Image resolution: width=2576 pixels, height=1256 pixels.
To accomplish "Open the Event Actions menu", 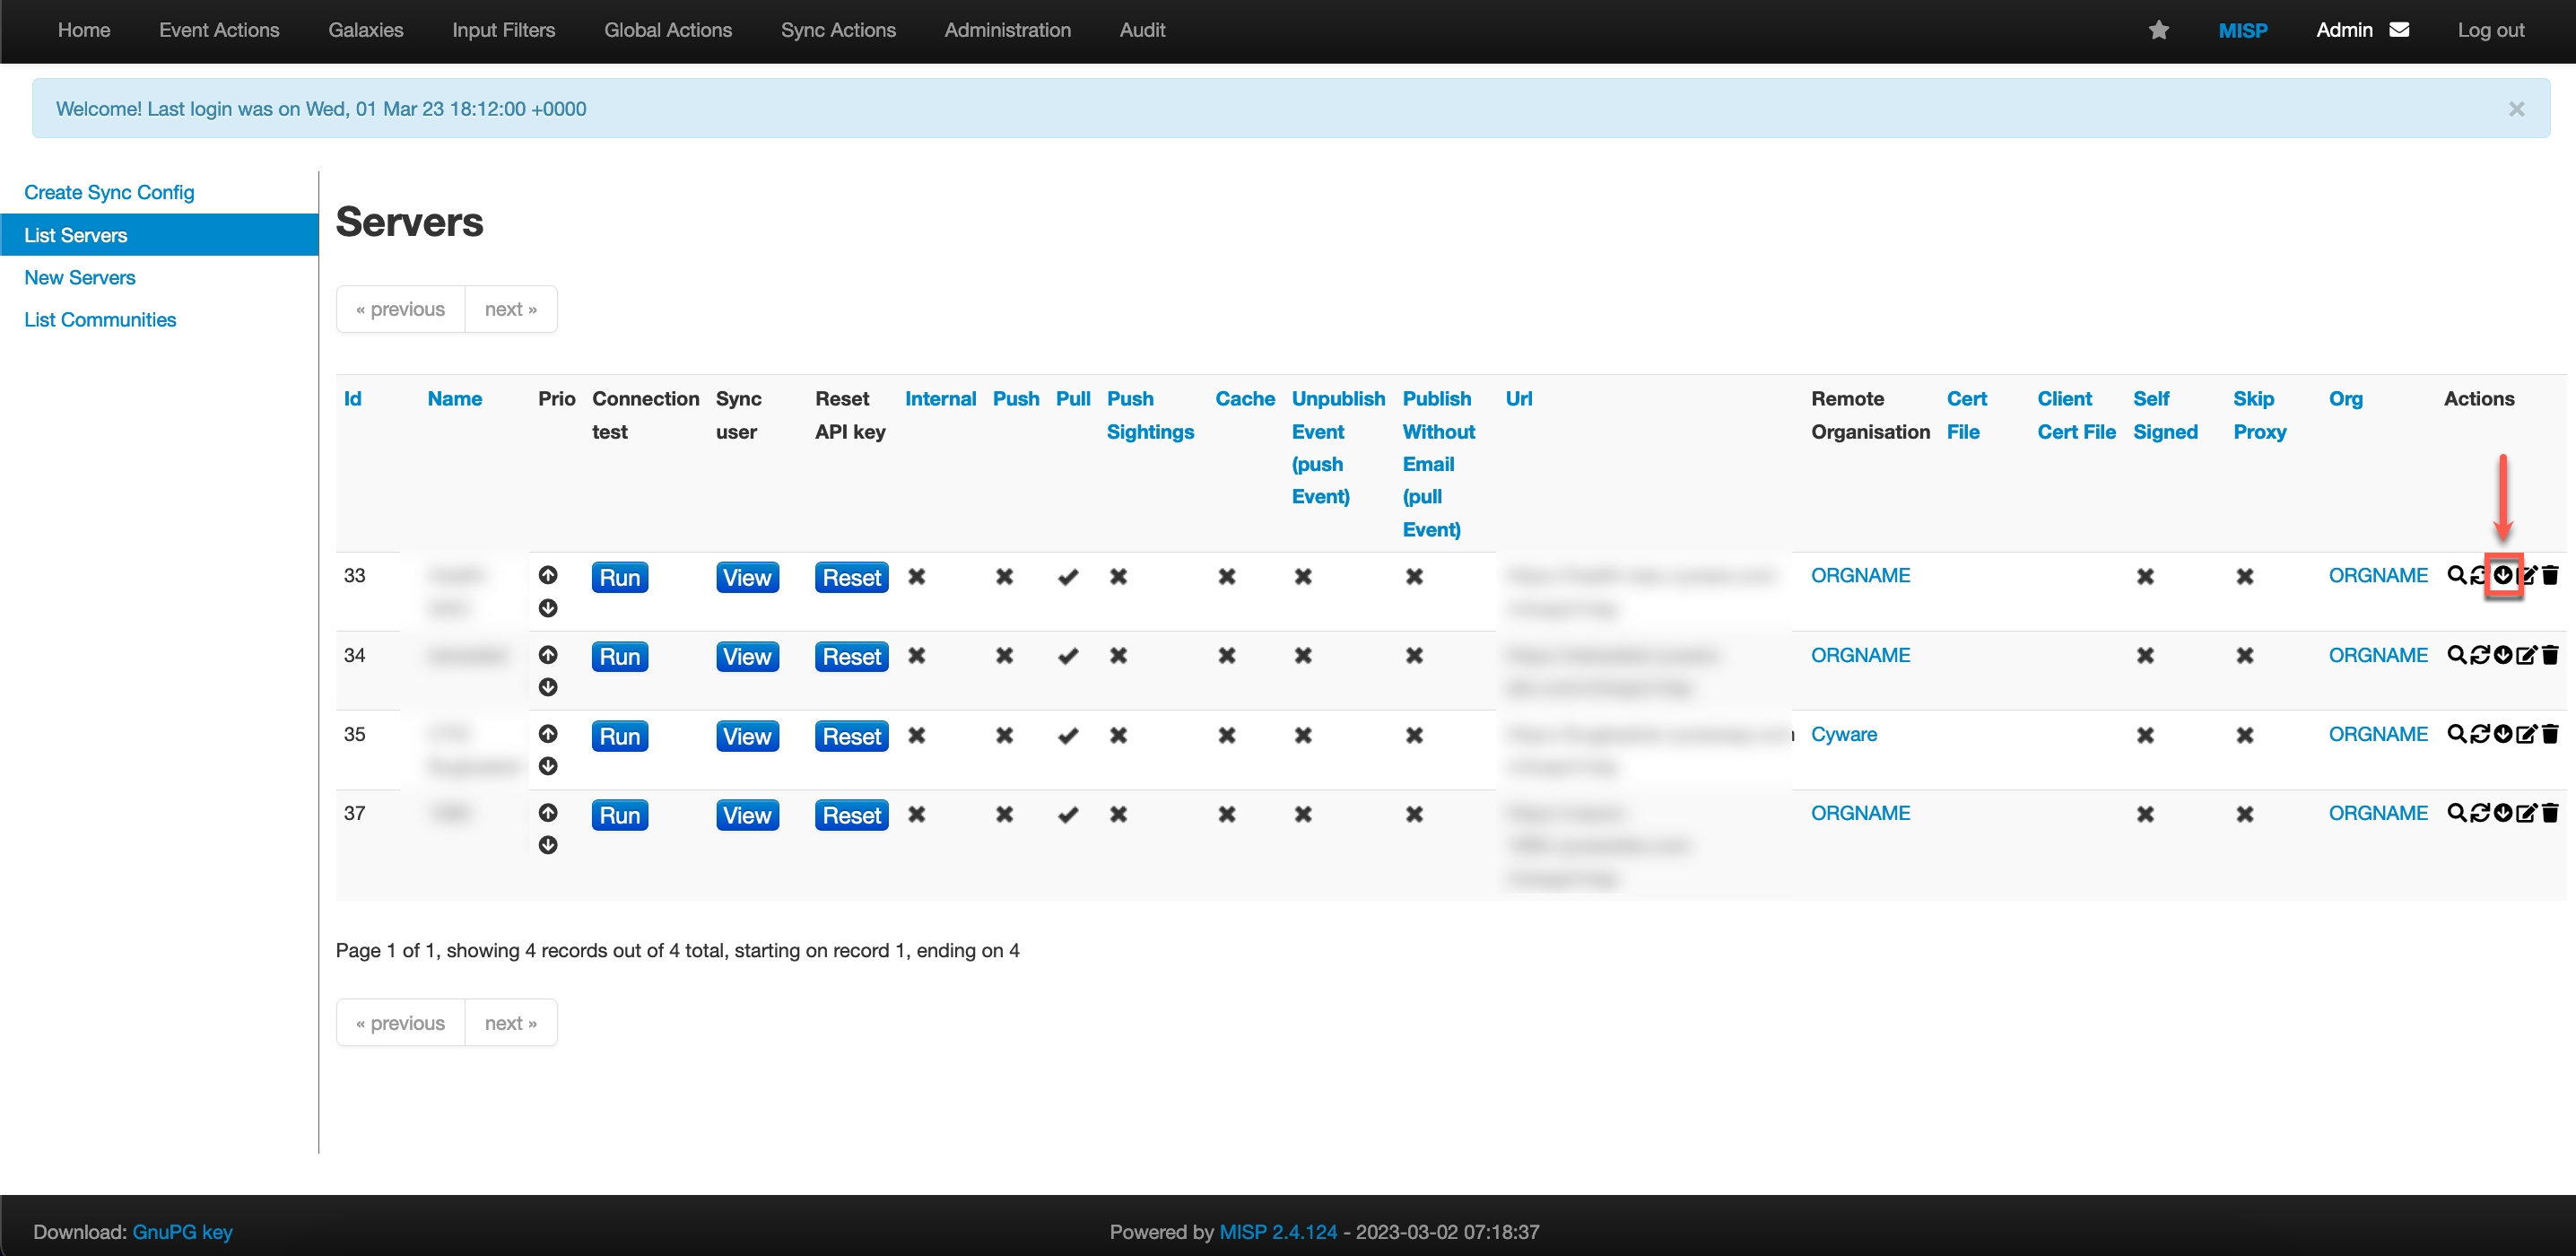I will click(219, 30).
